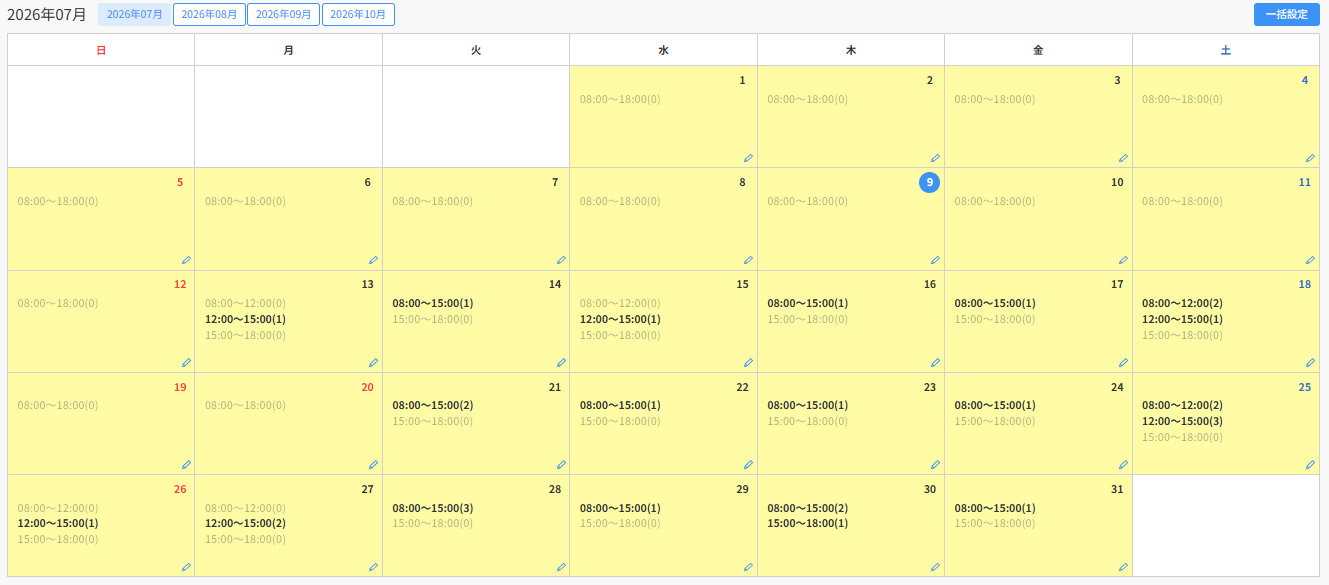Click the 12:00〜15:00(3) slot on July 25
Image resolution: width=1329 pixels, height=585 pixels.
pyautogui.click(x=1182, y=421)
